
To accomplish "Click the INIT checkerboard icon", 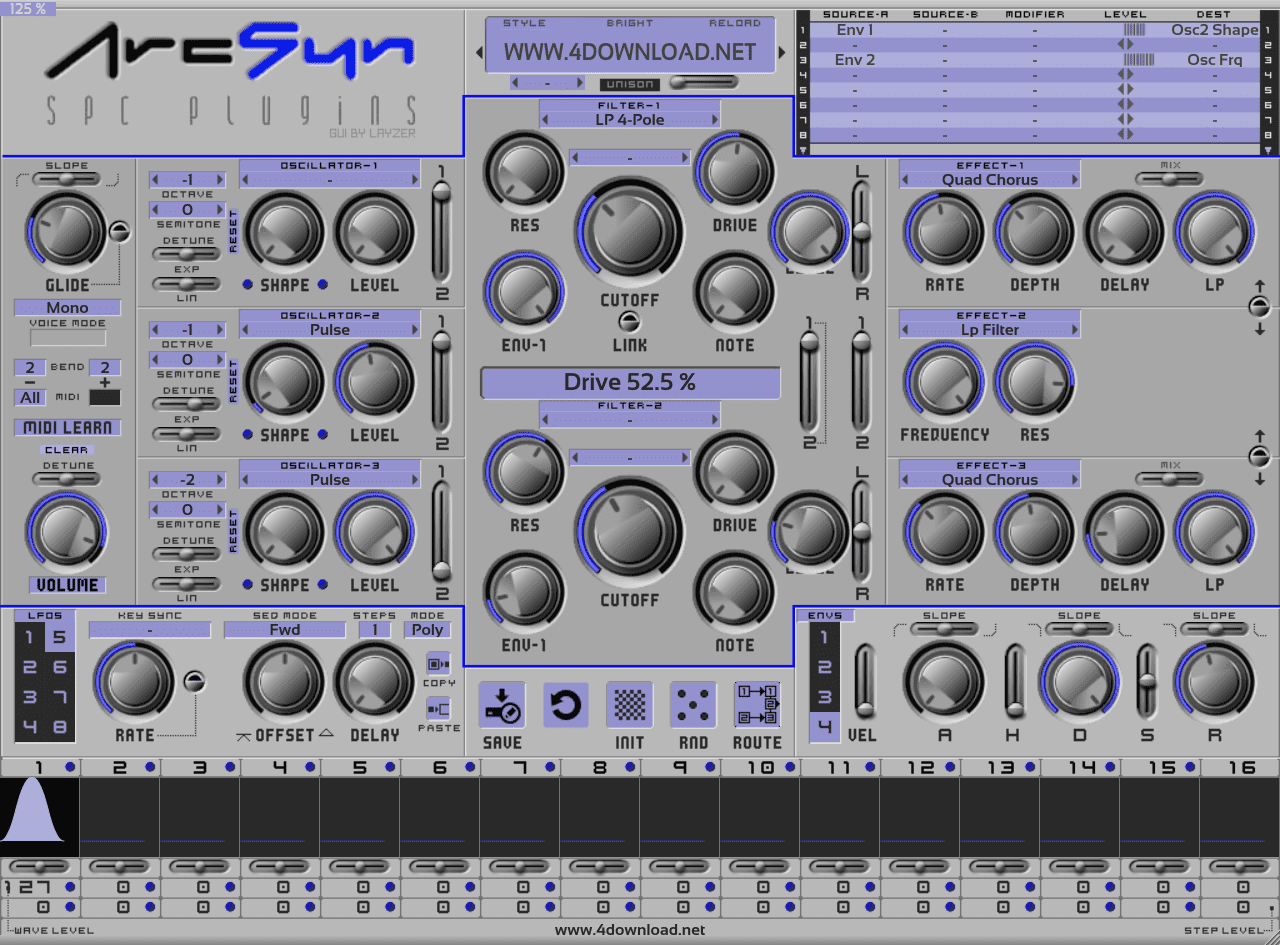I will pos(630,706).
